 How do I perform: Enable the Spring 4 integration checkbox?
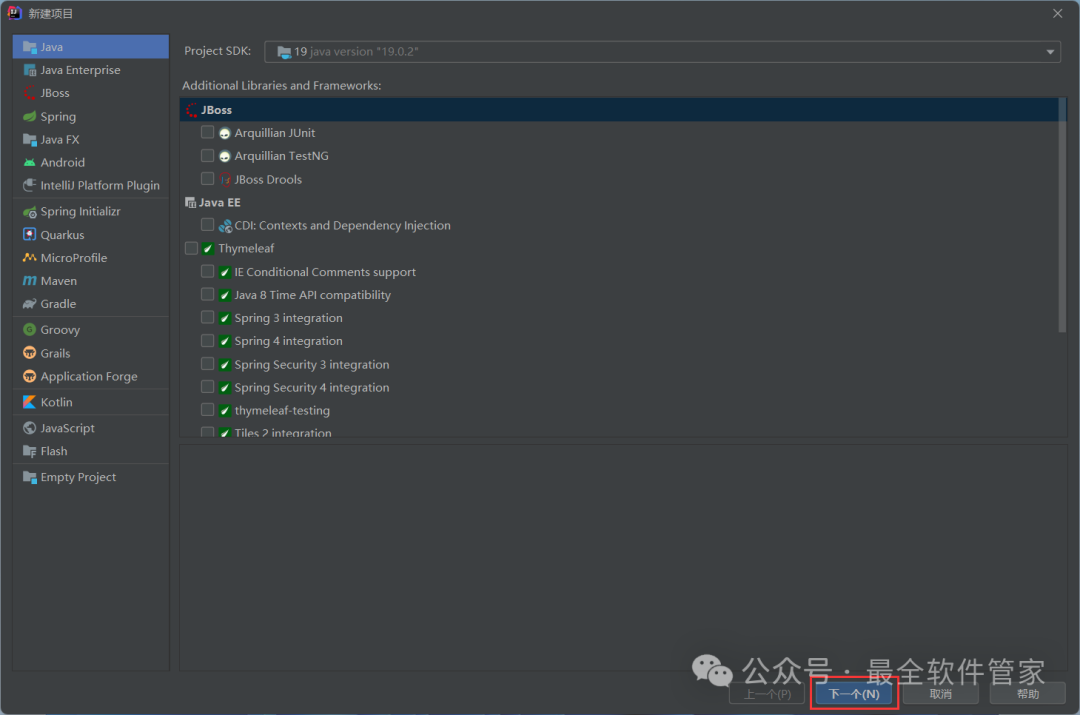click(x=207, y=341)
